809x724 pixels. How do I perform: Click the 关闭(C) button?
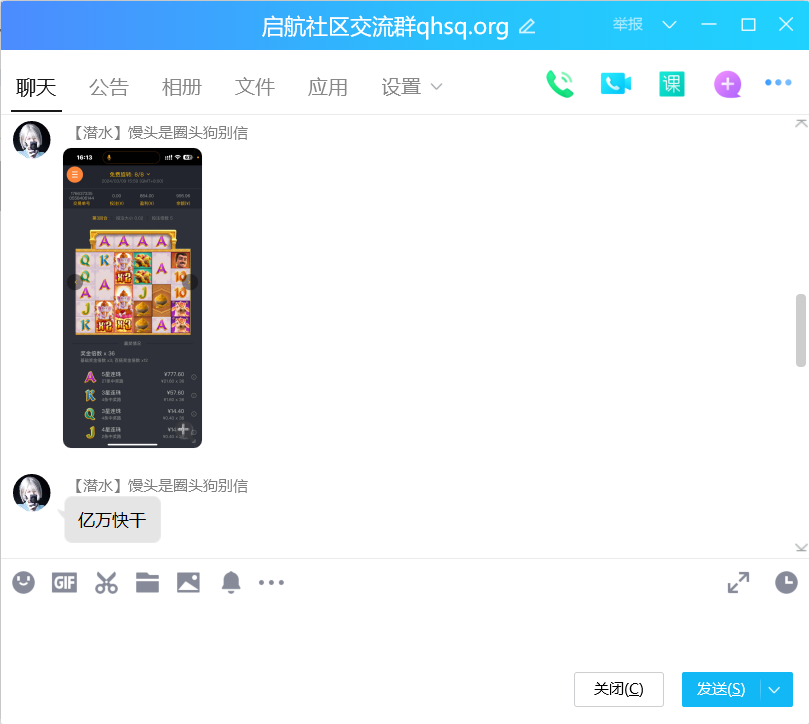click(x=619, y=689)
